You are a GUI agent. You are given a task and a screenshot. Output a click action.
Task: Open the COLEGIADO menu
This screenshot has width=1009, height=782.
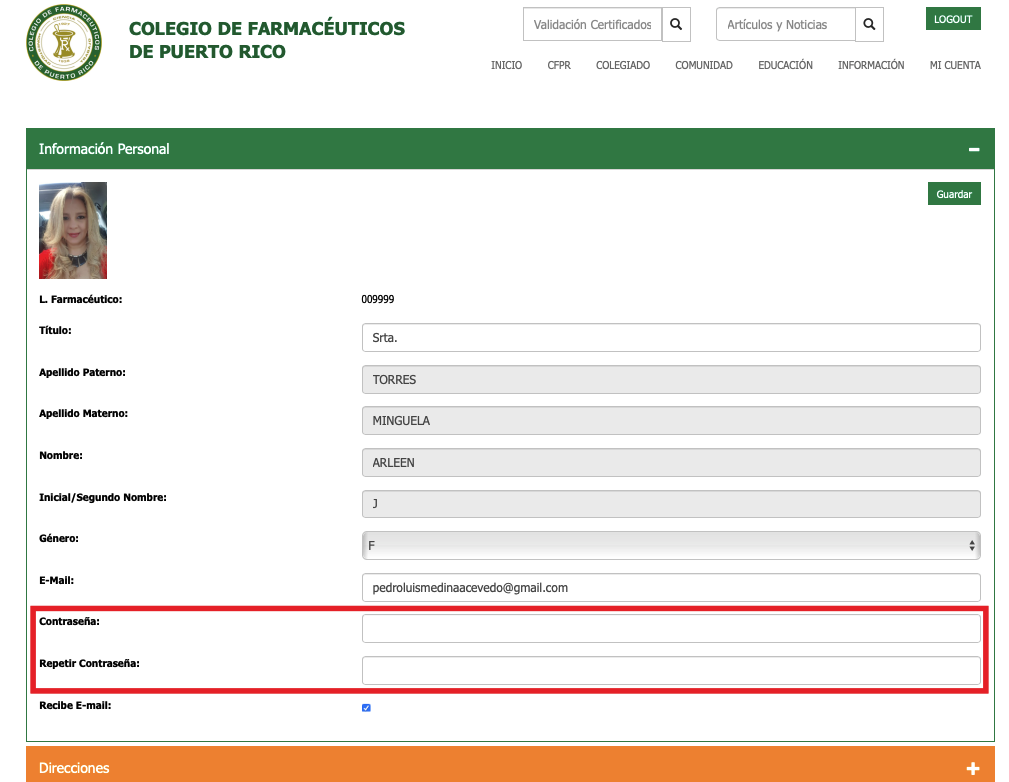point(623,65)
